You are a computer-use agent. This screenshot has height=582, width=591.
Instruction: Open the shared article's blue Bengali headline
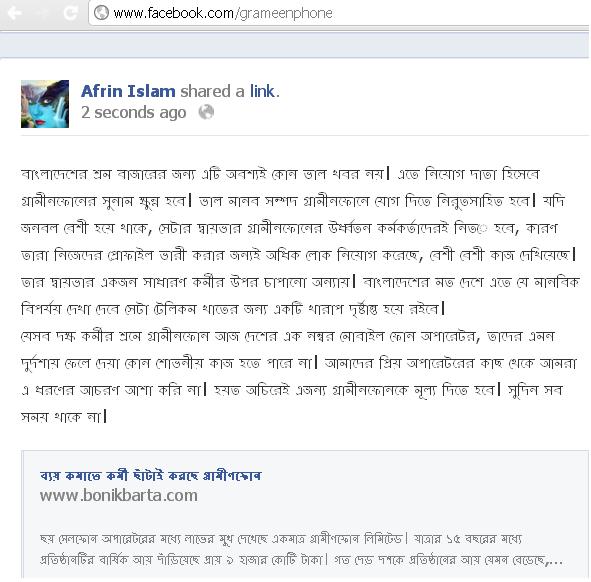[x=150, y=475]
